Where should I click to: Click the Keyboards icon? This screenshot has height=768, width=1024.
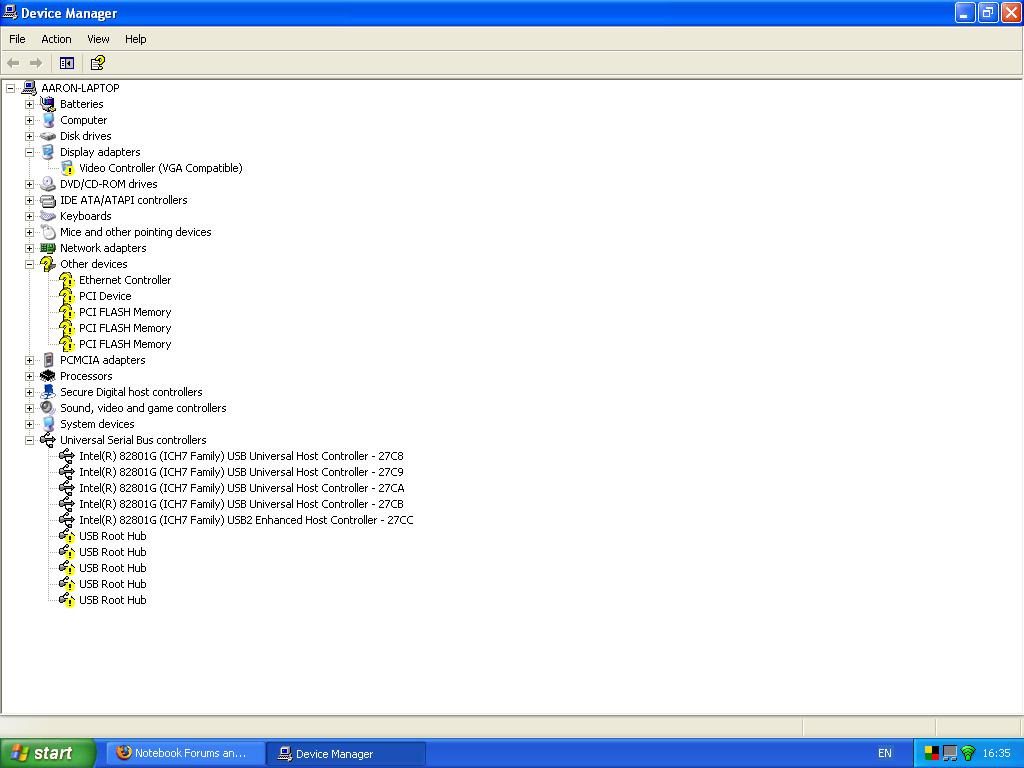[48, 216]
